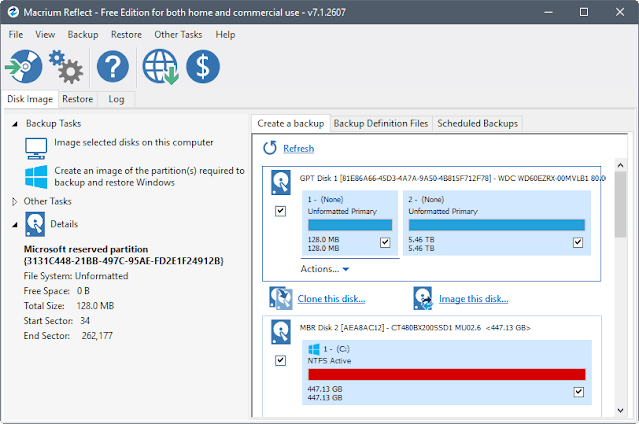Click the globe download updates icon

click(x=160, y=66)
